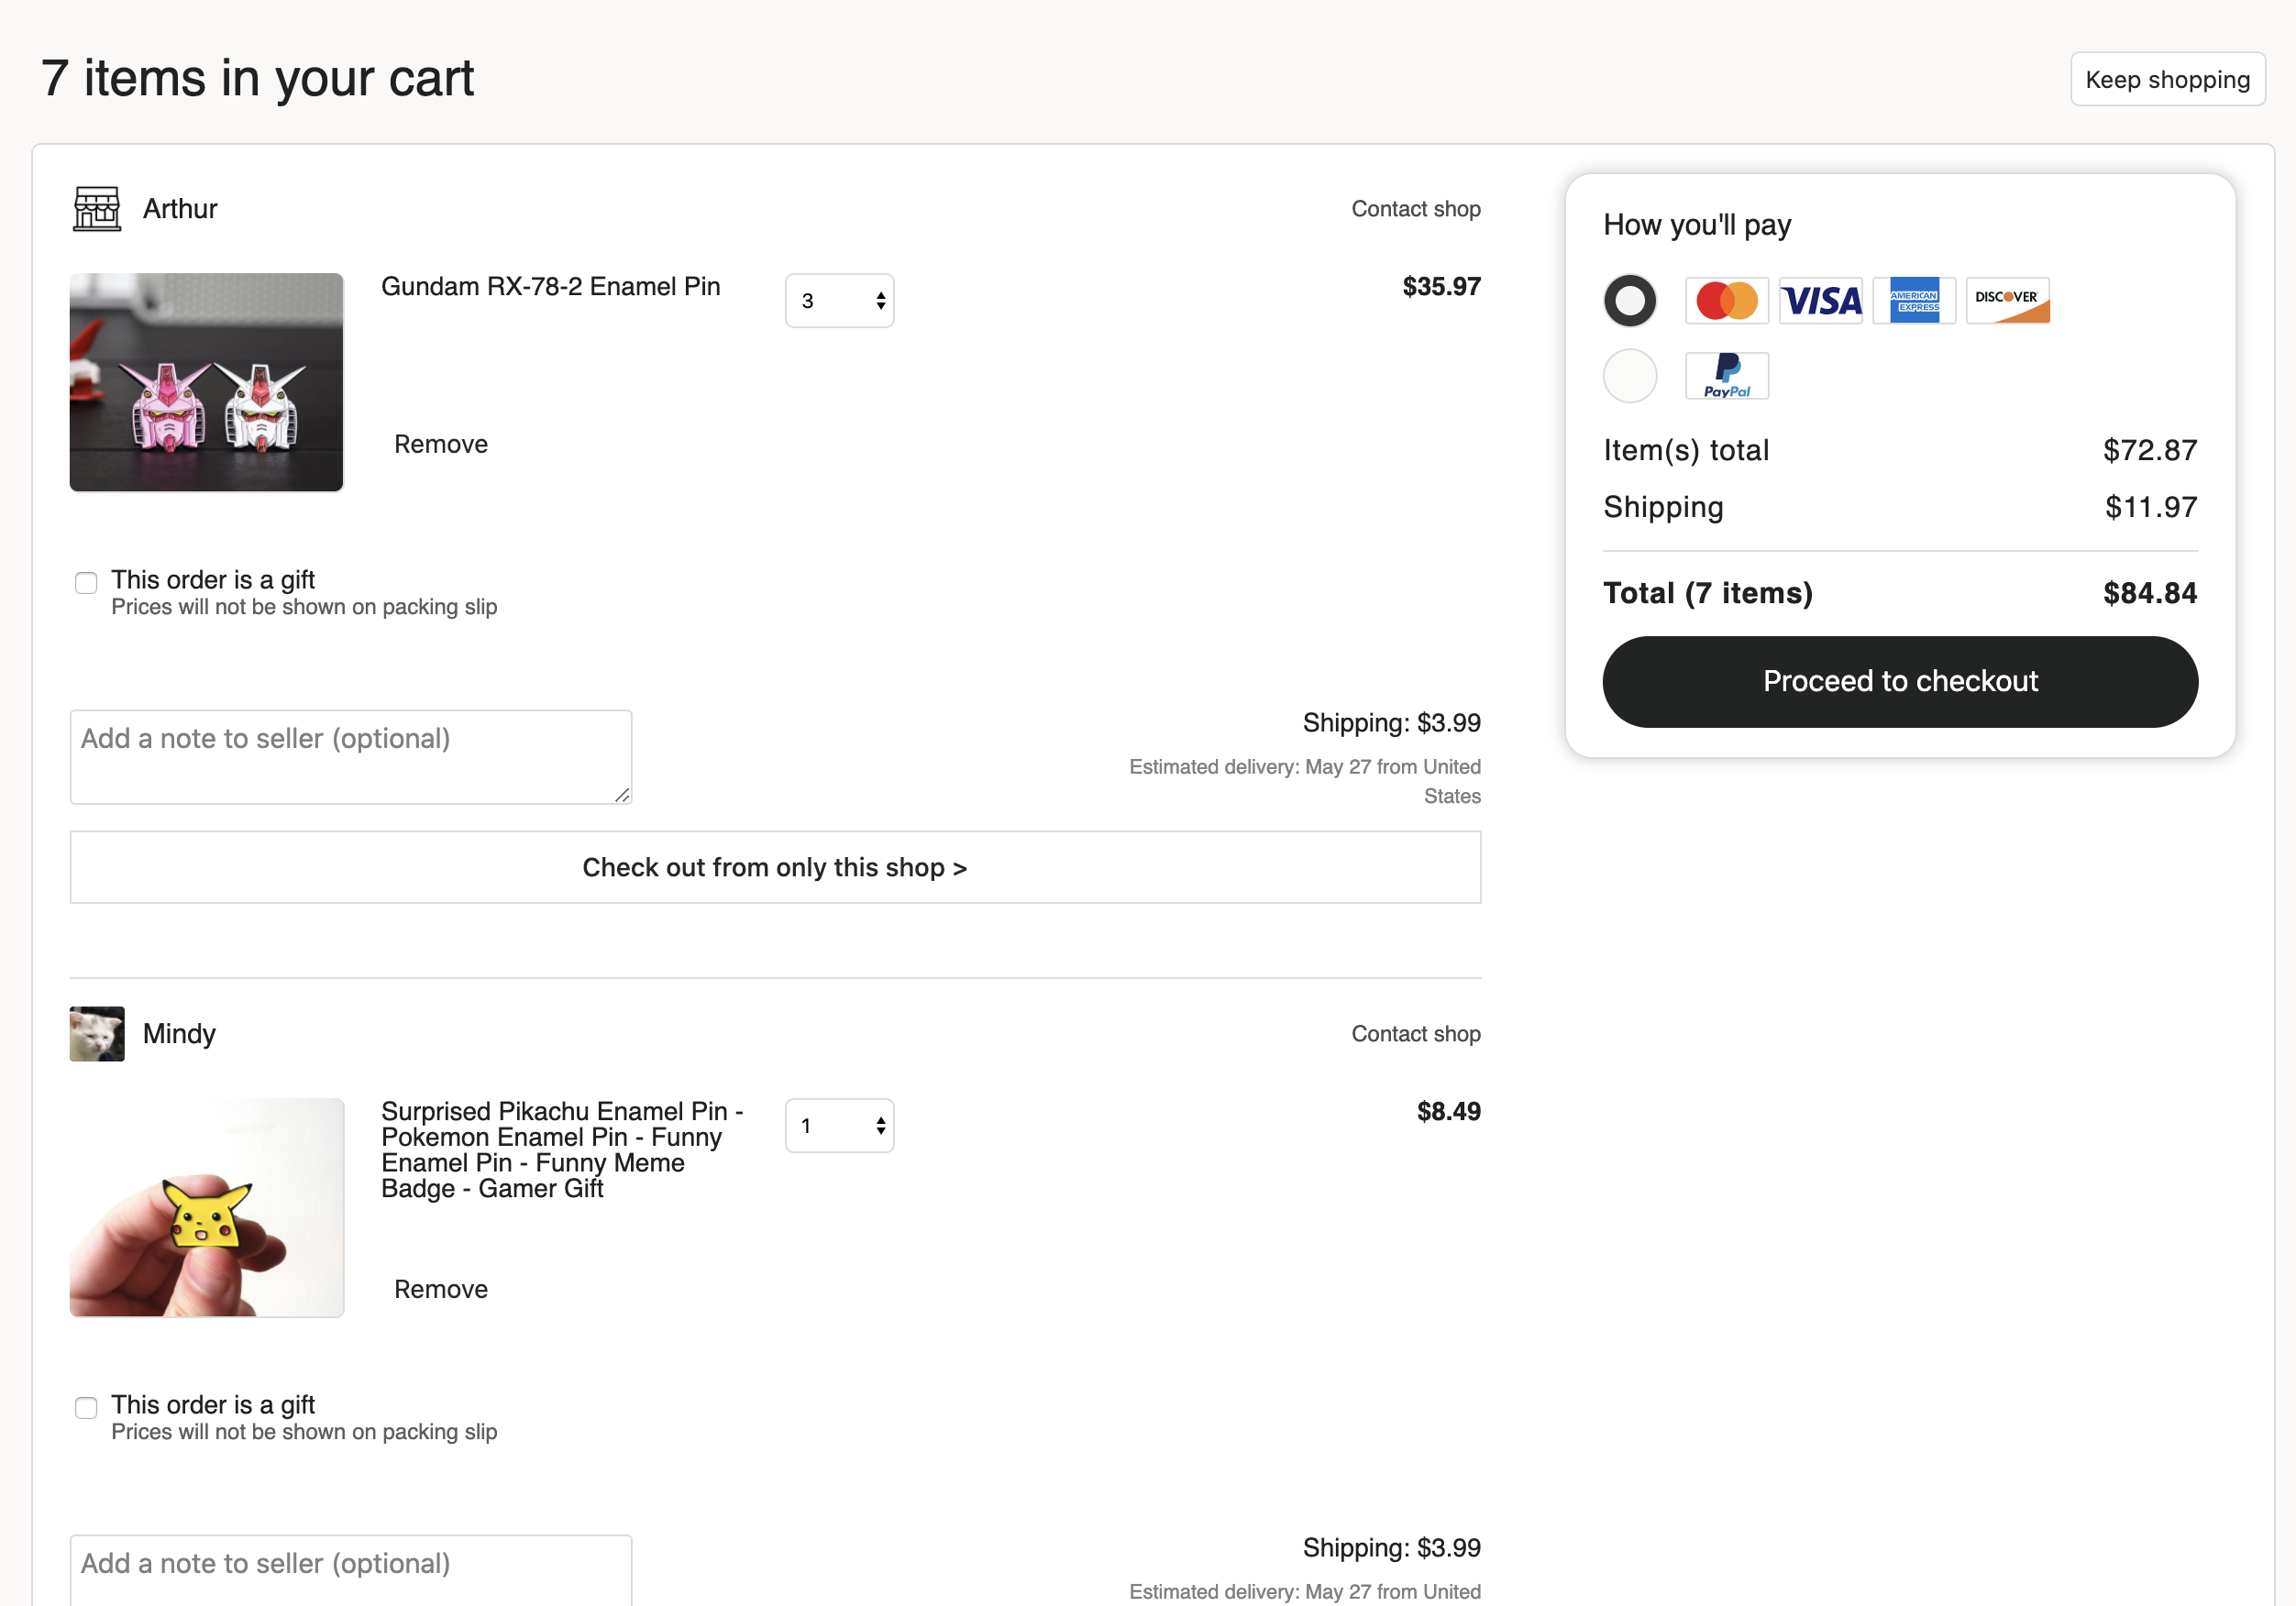Image resolution: width=2296 pixels, height=1606 pixels.
Task: Click the '7 items in your cart' heading
Action: click(x=258, y=78)
